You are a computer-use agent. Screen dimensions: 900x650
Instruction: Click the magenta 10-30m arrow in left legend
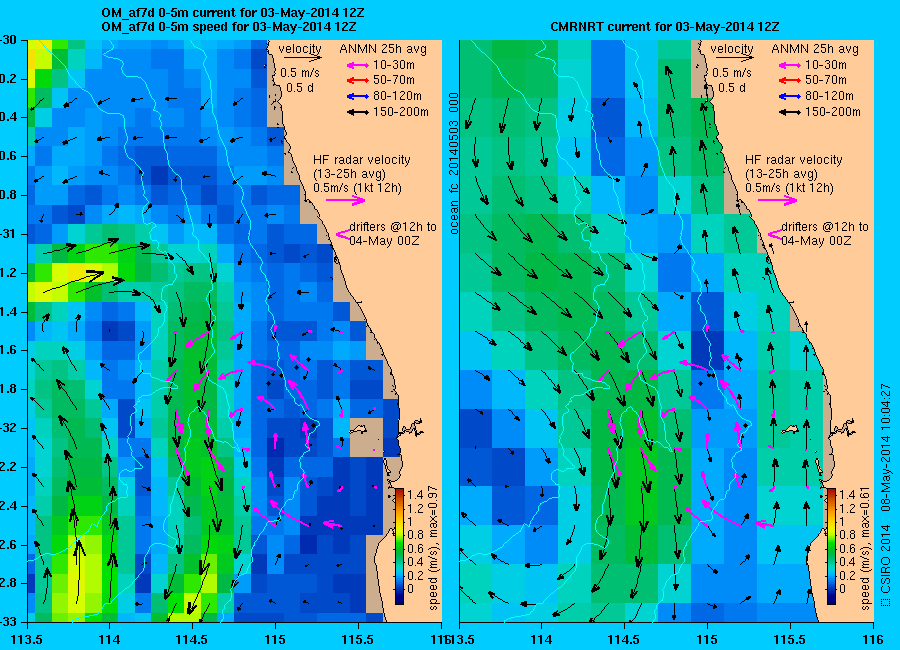[357, 65]
